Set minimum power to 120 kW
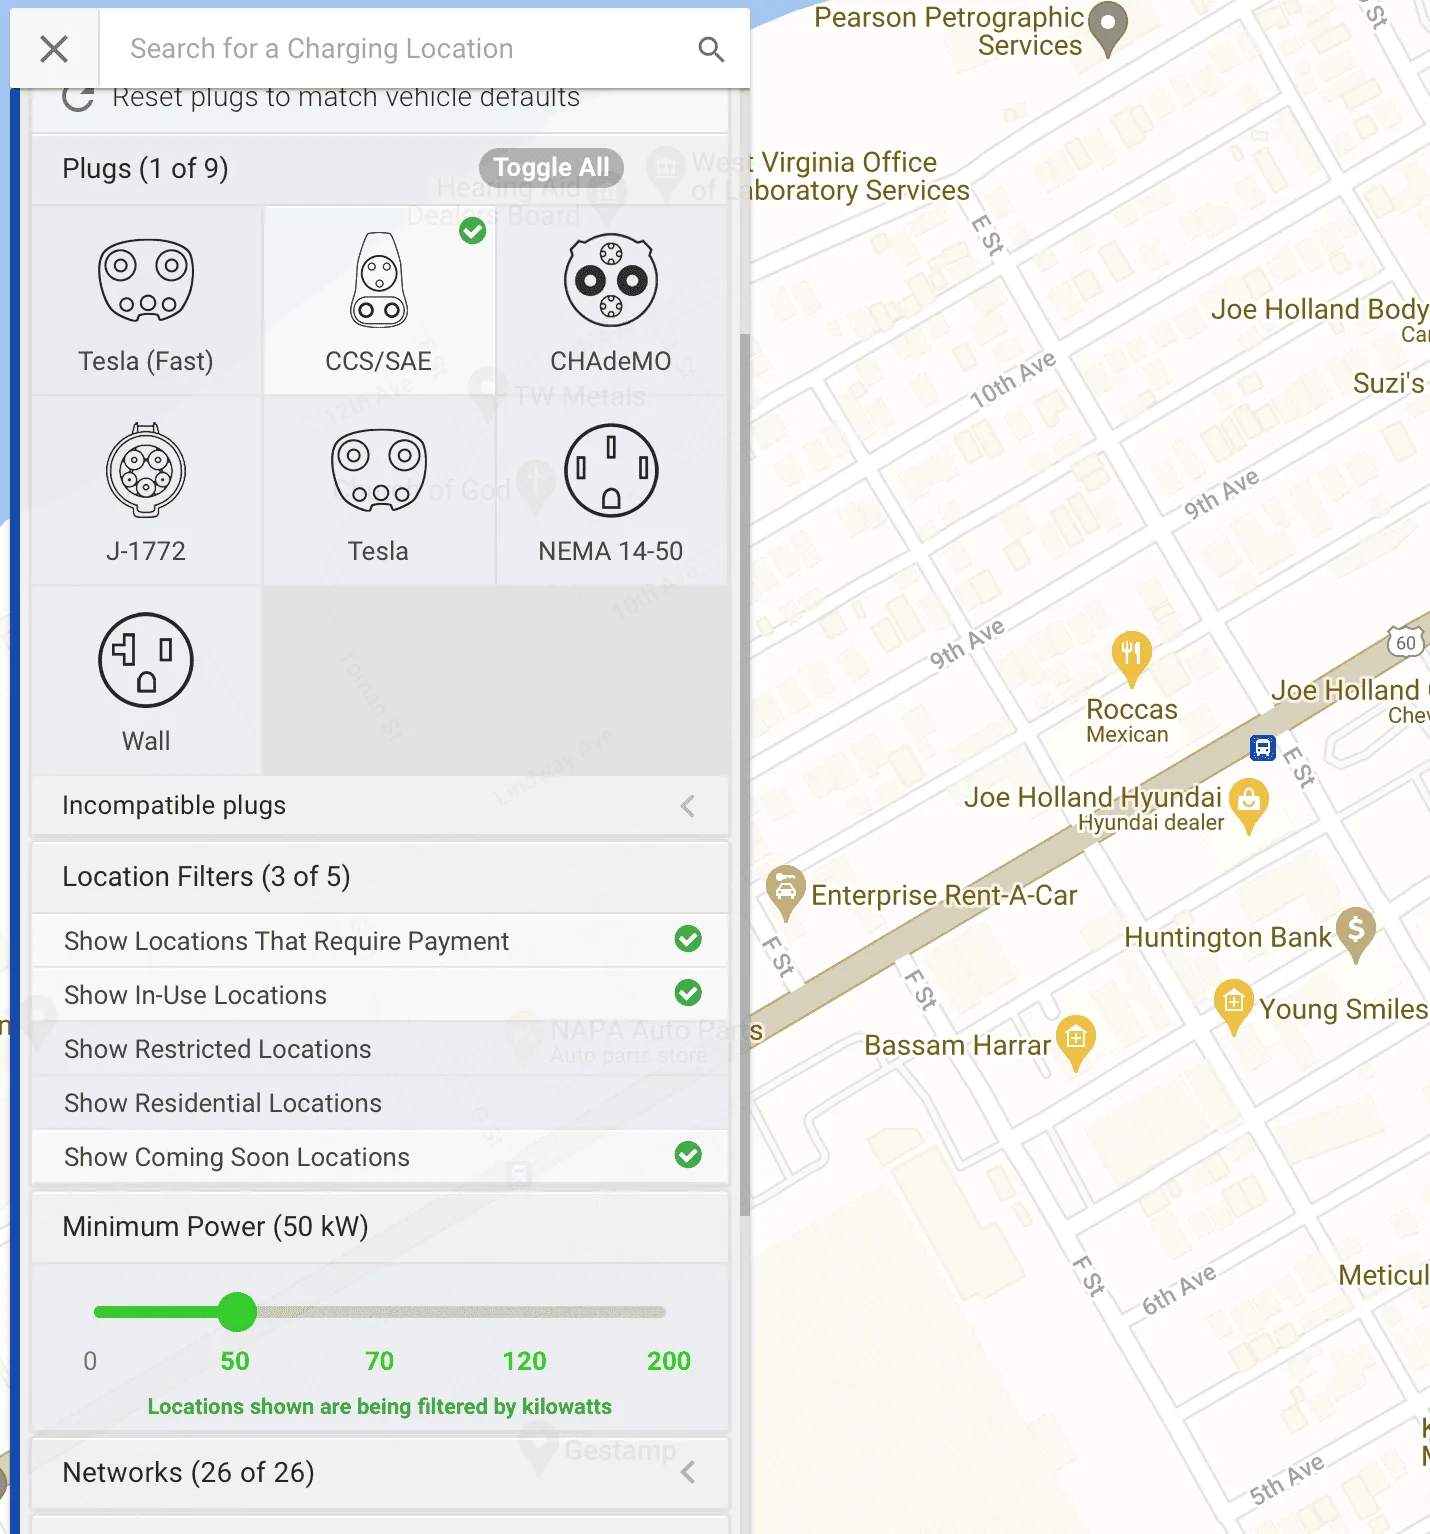This screenshot has height=1534, width=1430. click(524, 1361)
